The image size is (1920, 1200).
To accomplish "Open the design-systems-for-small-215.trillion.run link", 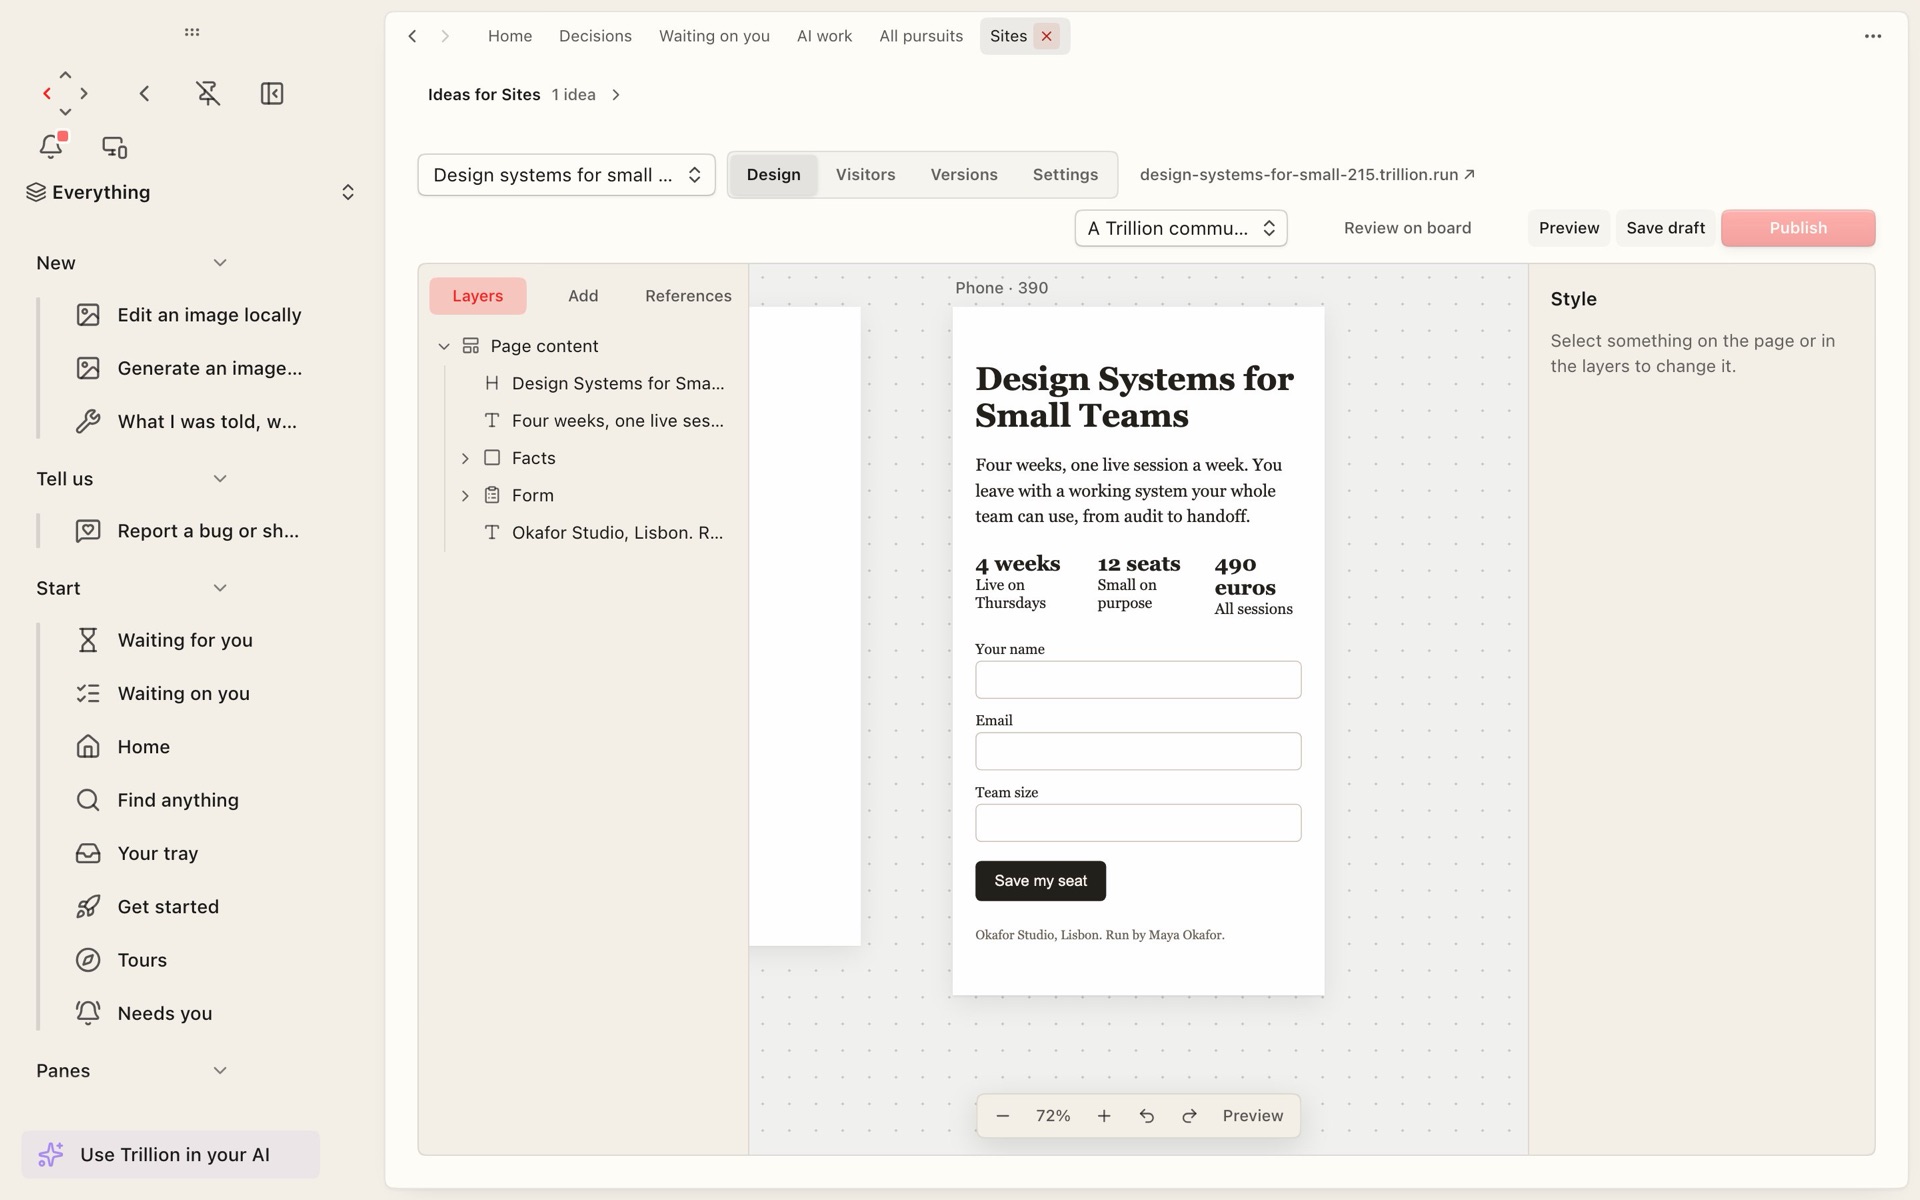I will [x=1307, y=175].
